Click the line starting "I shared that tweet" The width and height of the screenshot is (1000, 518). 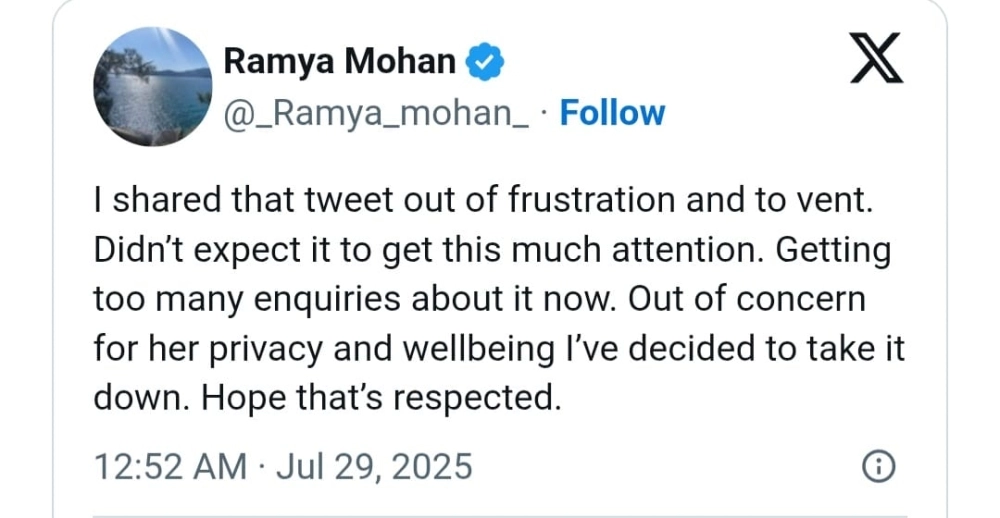(483, 200)
